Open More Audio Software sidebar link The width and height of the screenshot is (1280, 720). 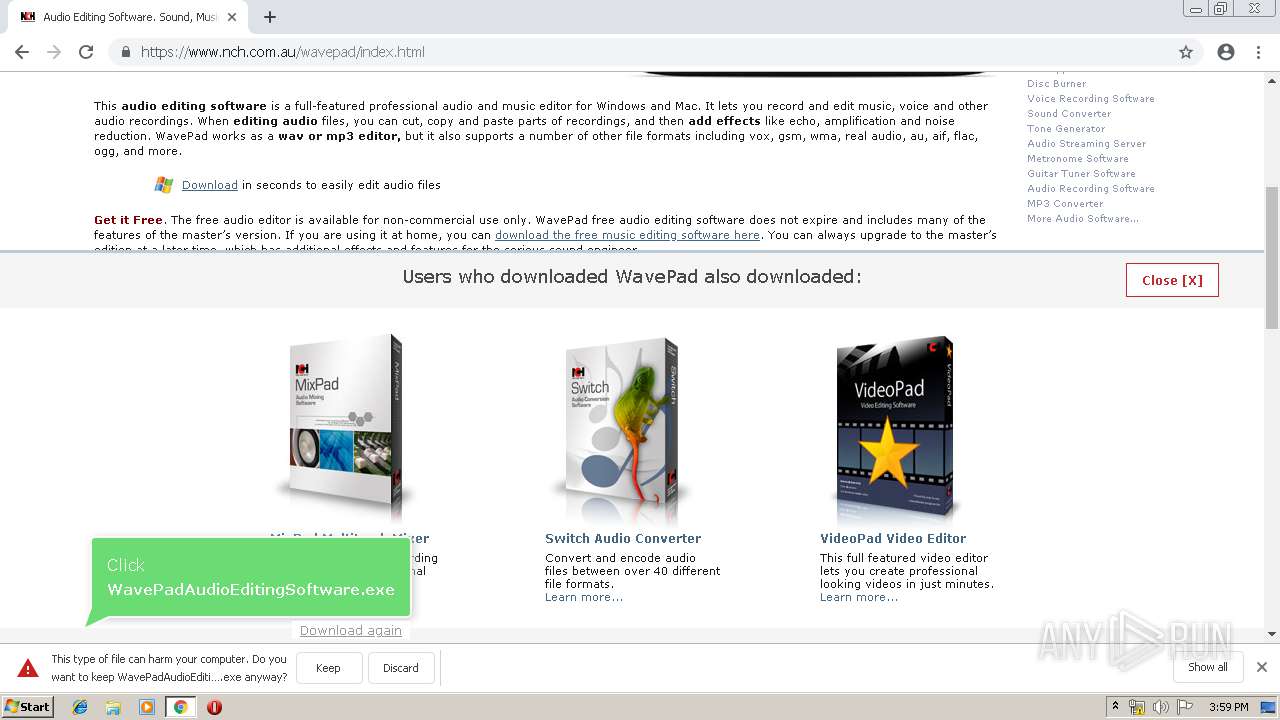point(1083,219)
